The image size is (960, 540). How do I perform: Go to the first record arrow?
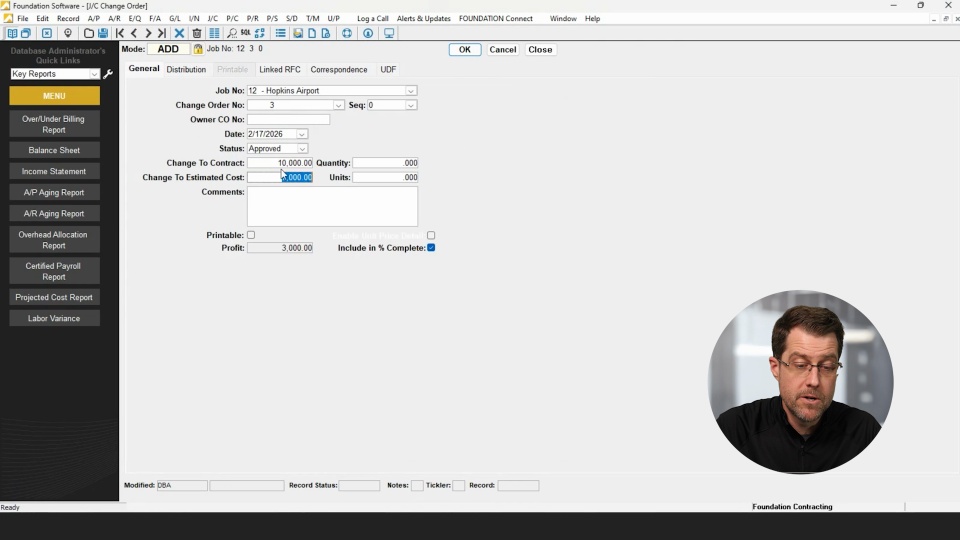tap(120, 33)
